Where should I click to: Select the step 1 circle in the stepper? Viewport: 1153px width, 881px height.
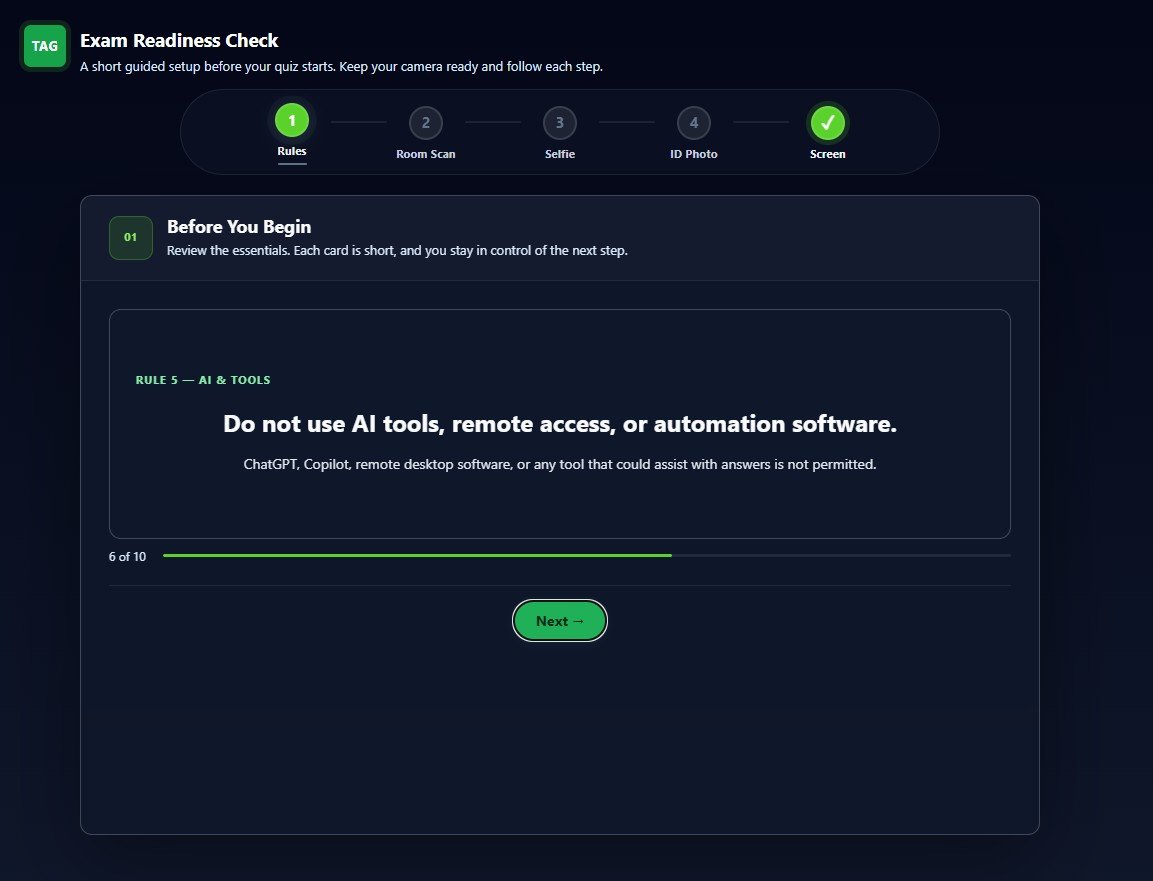click(292, 121)
